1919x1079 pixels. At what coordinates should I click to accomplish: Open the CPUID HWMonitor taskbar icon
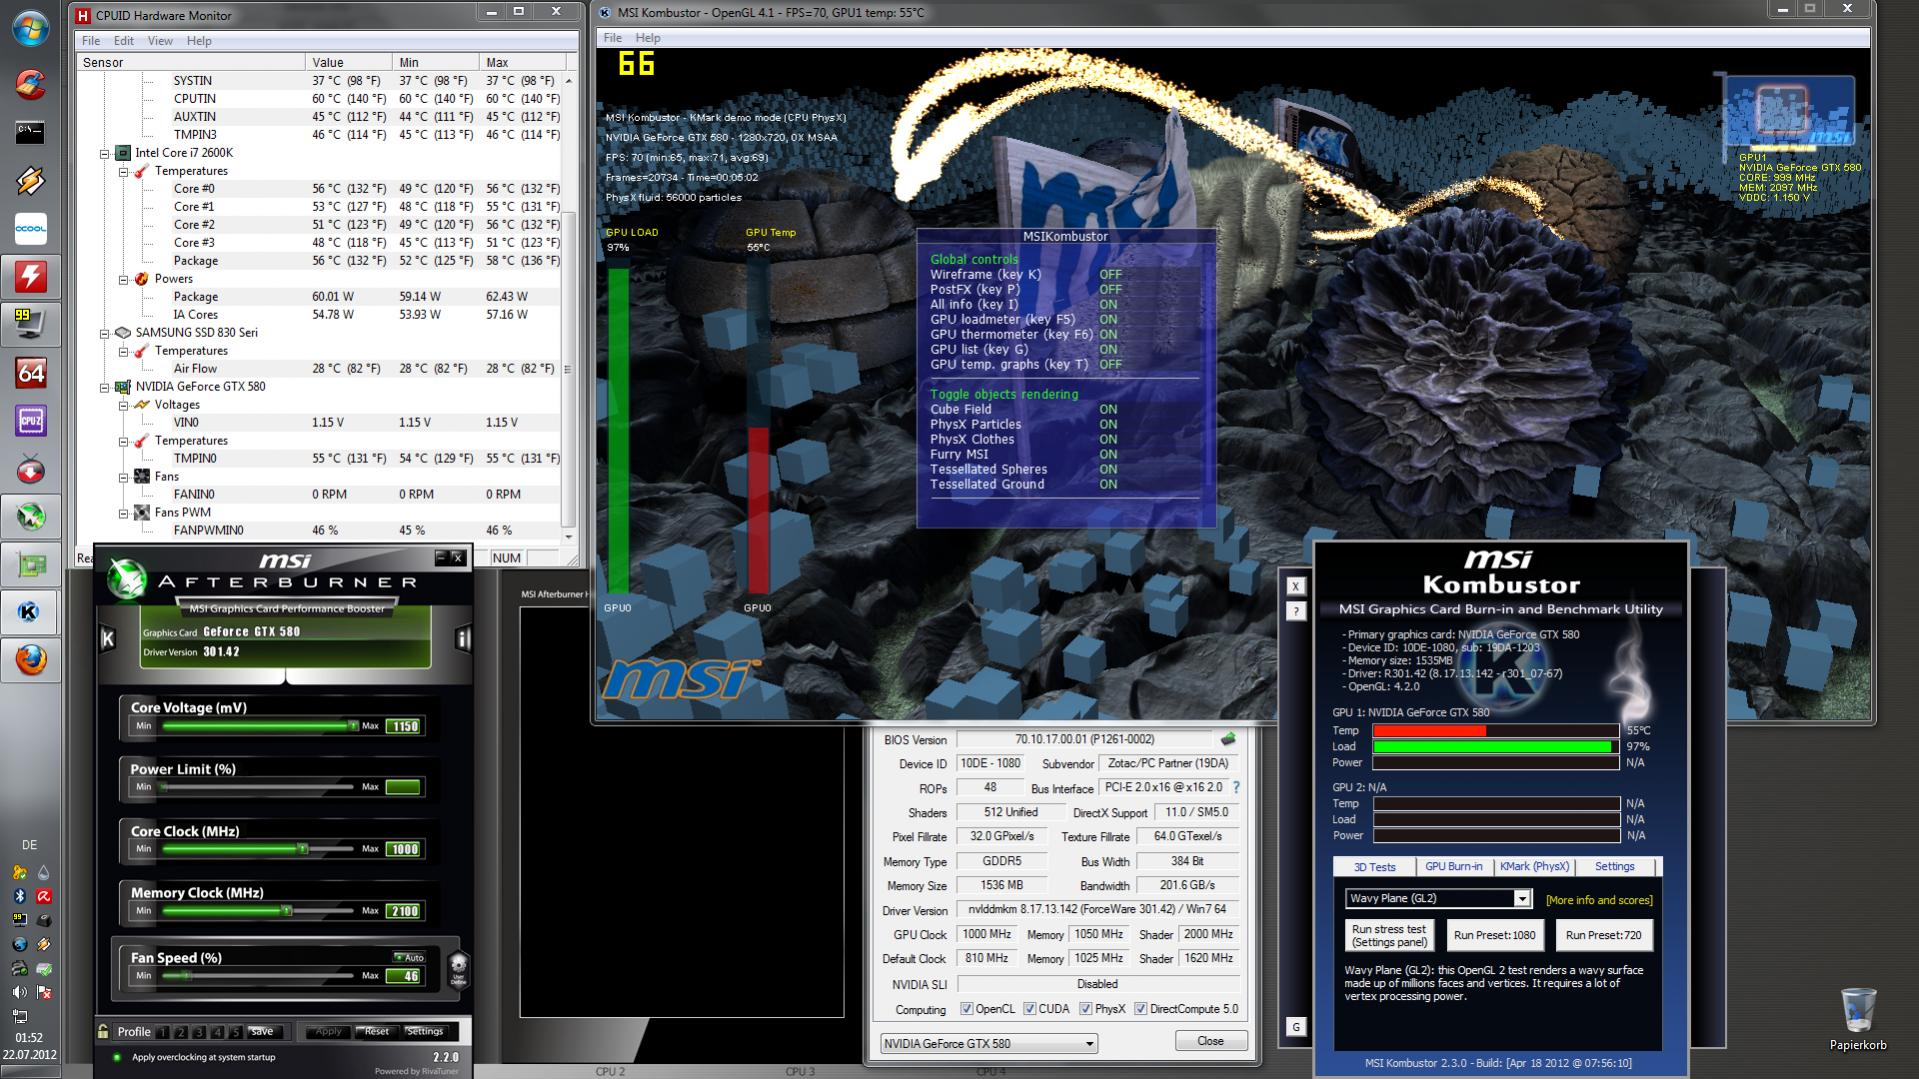point(30,276)
